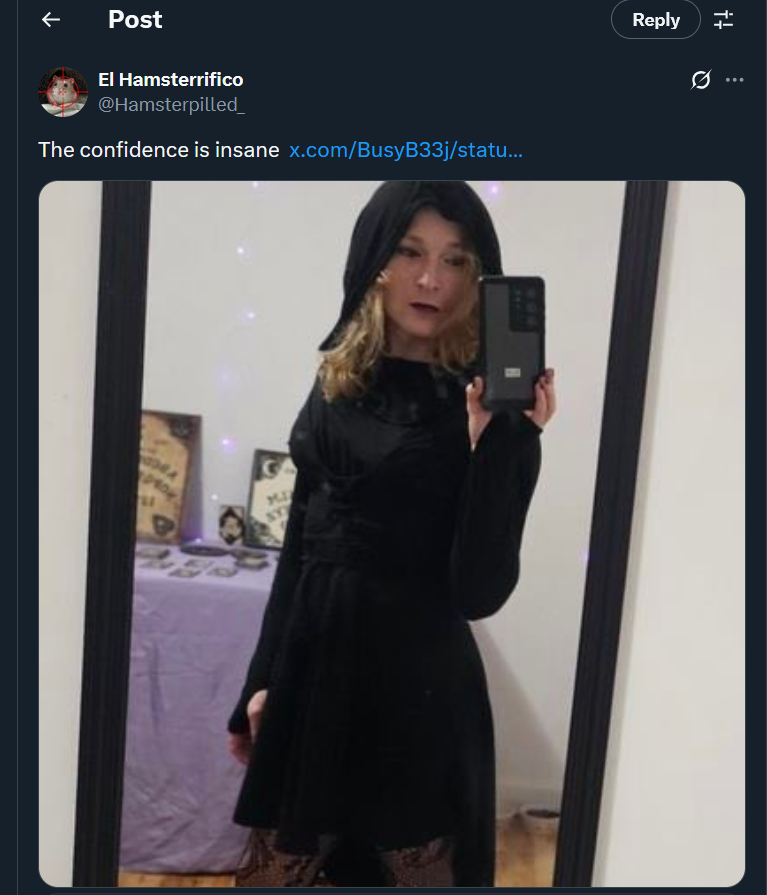Open the attached mirror selfie photo

pos(391,534)
